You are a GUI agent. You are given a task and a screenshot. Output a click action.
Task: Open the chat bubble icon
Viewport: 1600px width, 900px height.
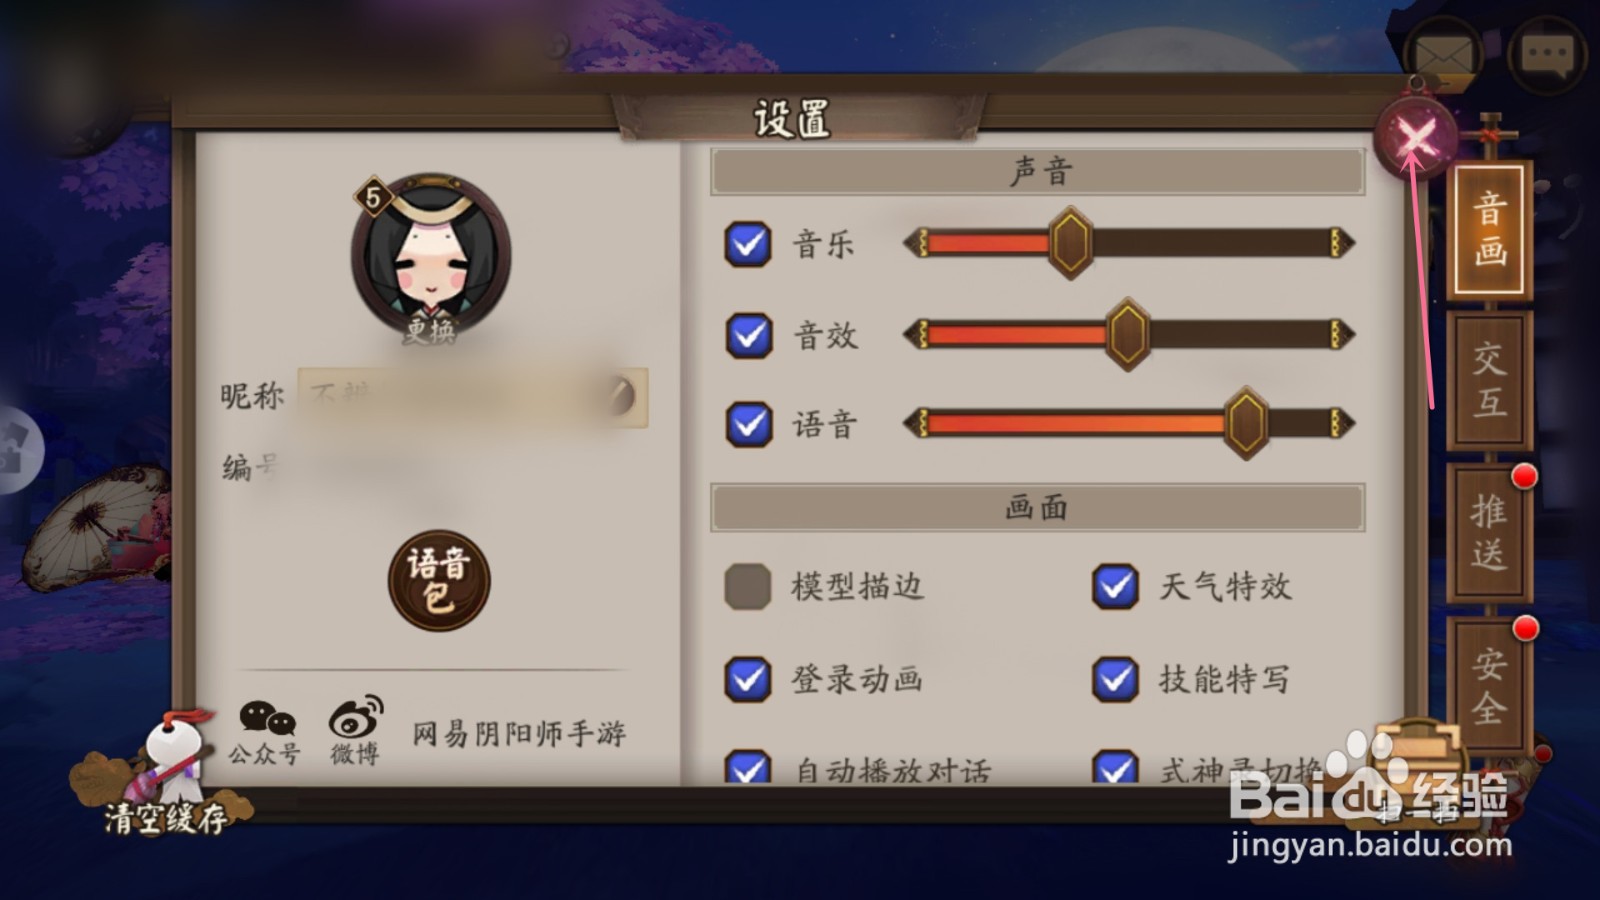click(1548, 53)
